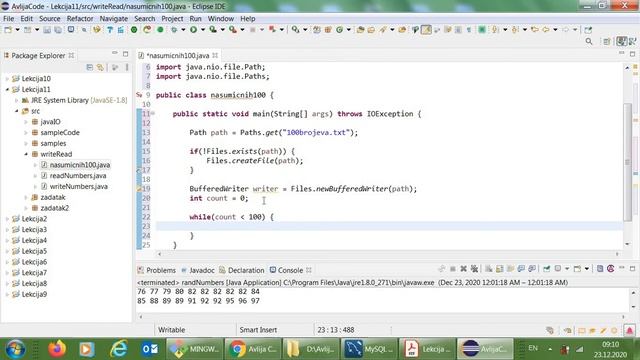
Task: Click the New Java Class green C icon
Action: tap(340, 30)
